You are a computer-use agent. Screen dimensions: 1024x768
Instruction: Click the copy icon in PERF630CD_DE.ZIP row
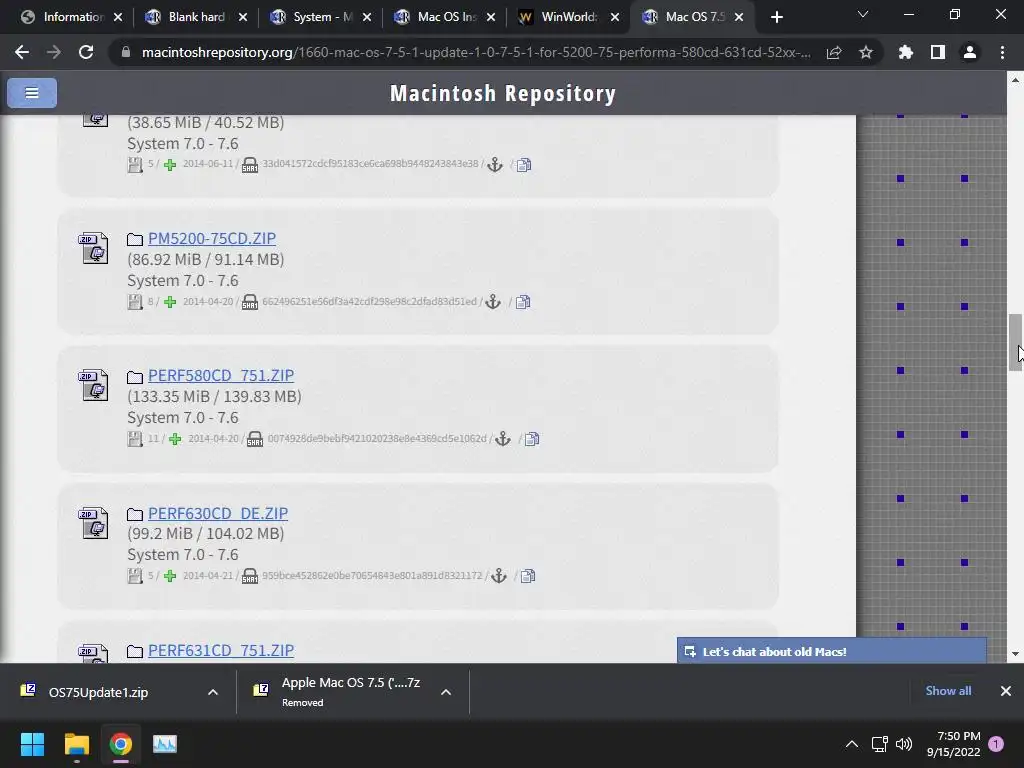click(528, 576)
